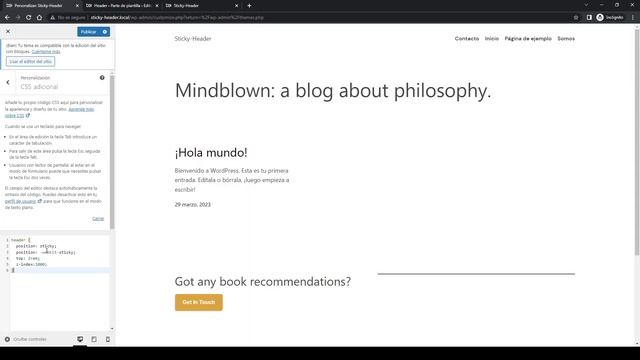
Task: Click 'Aprende más sobre CSS' link
Action: tap(49, 112)
